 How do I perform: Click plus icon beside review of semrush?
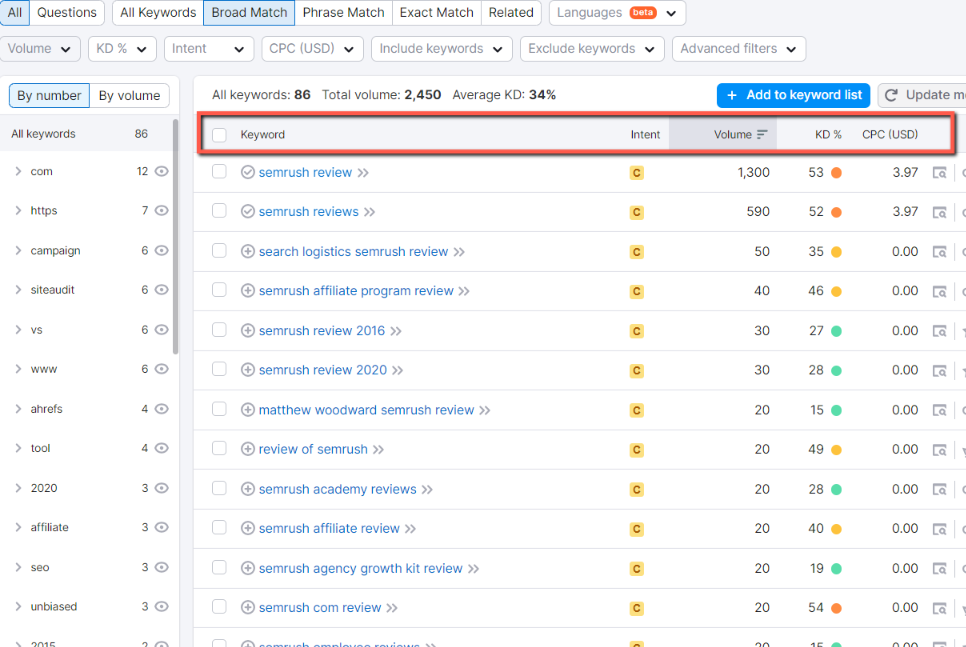(x=248, y=449)
